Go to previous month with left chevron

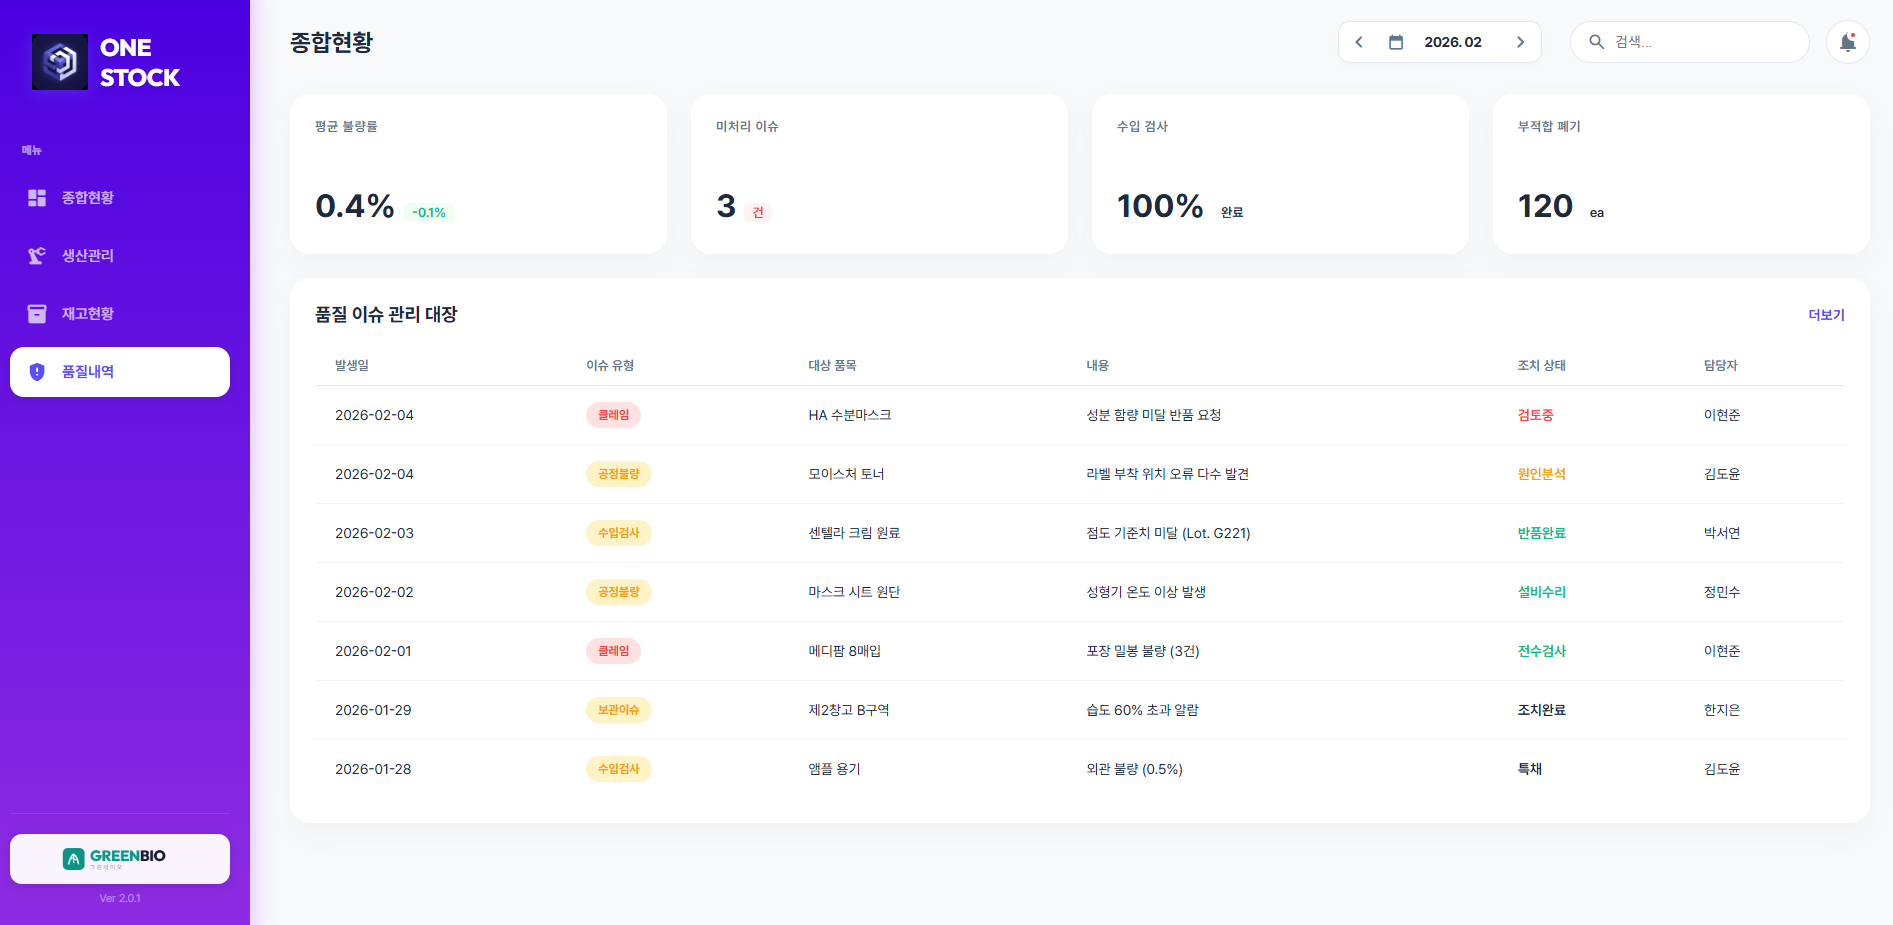point(1359,42)
